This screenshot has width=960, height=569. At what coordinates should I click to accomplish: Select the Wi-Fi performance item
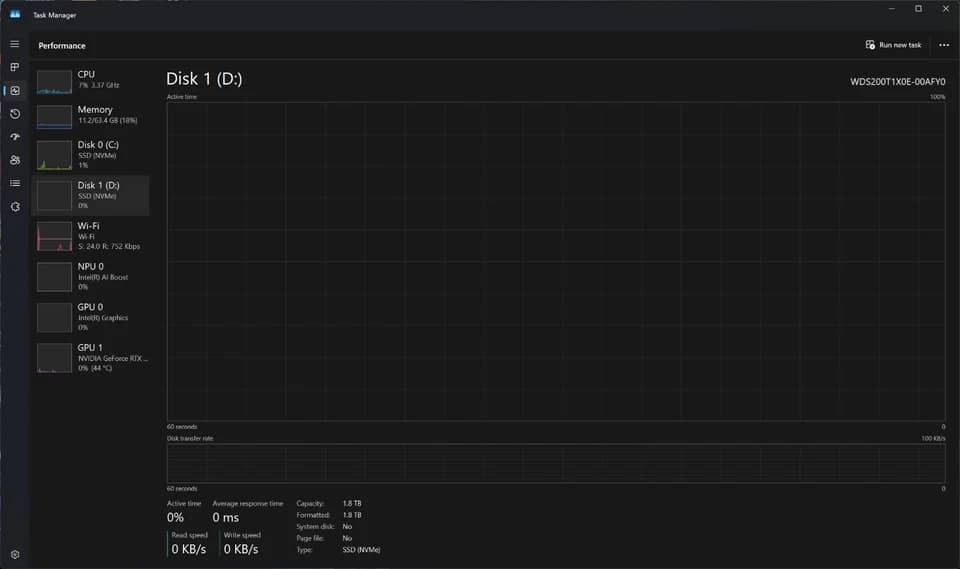[x=91, y=236]
